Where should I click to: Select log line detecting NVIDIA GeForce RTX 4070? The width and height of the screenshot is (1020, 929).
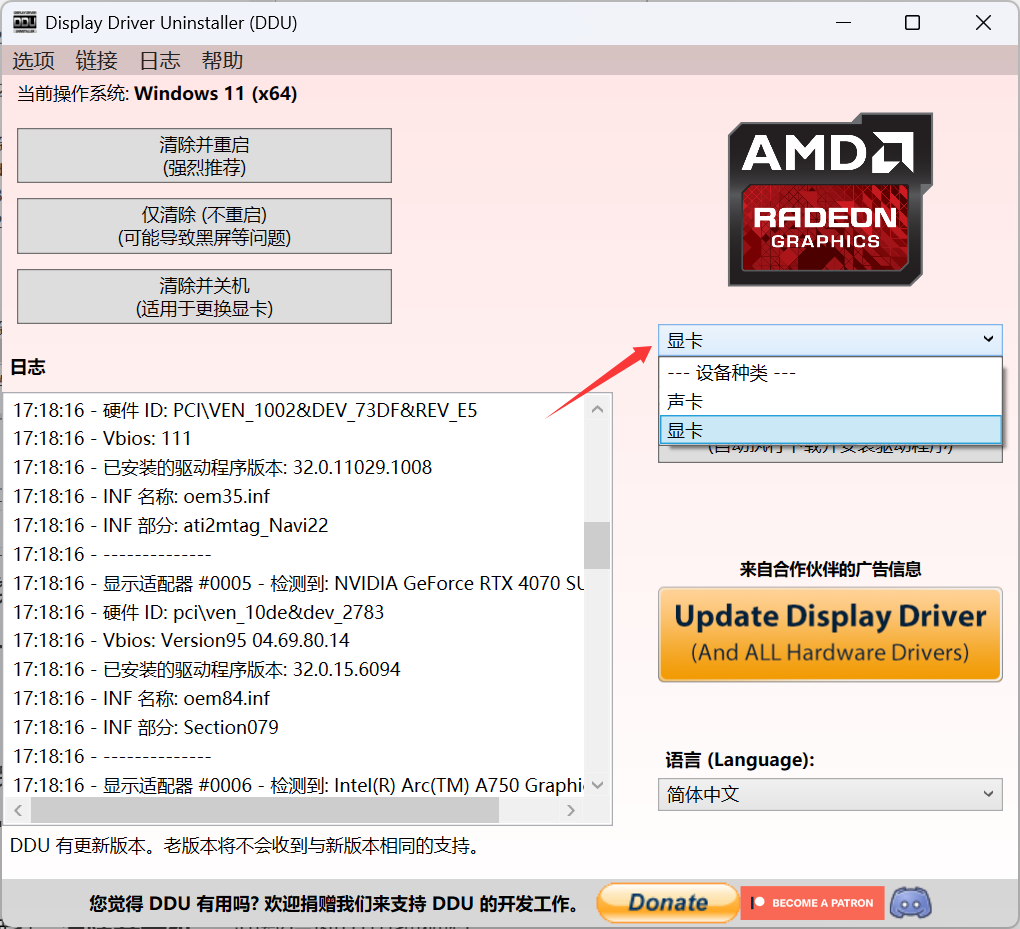pyautogui.click(x=298, y=584)
